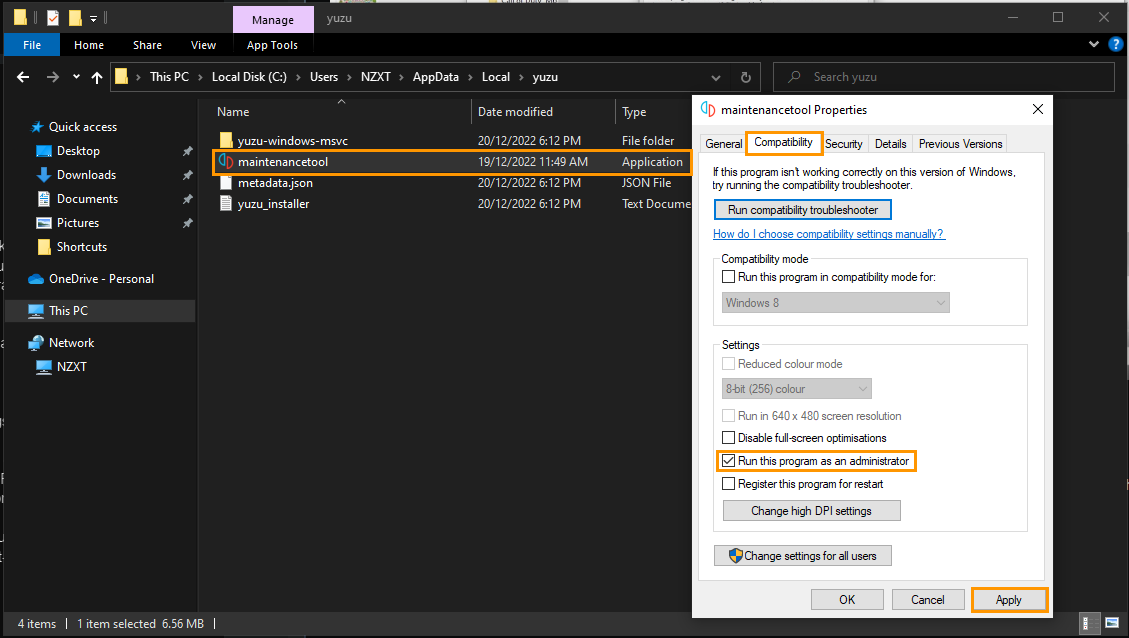
Task: Click the New folder quick access icon
Action: tap(75, 17)
